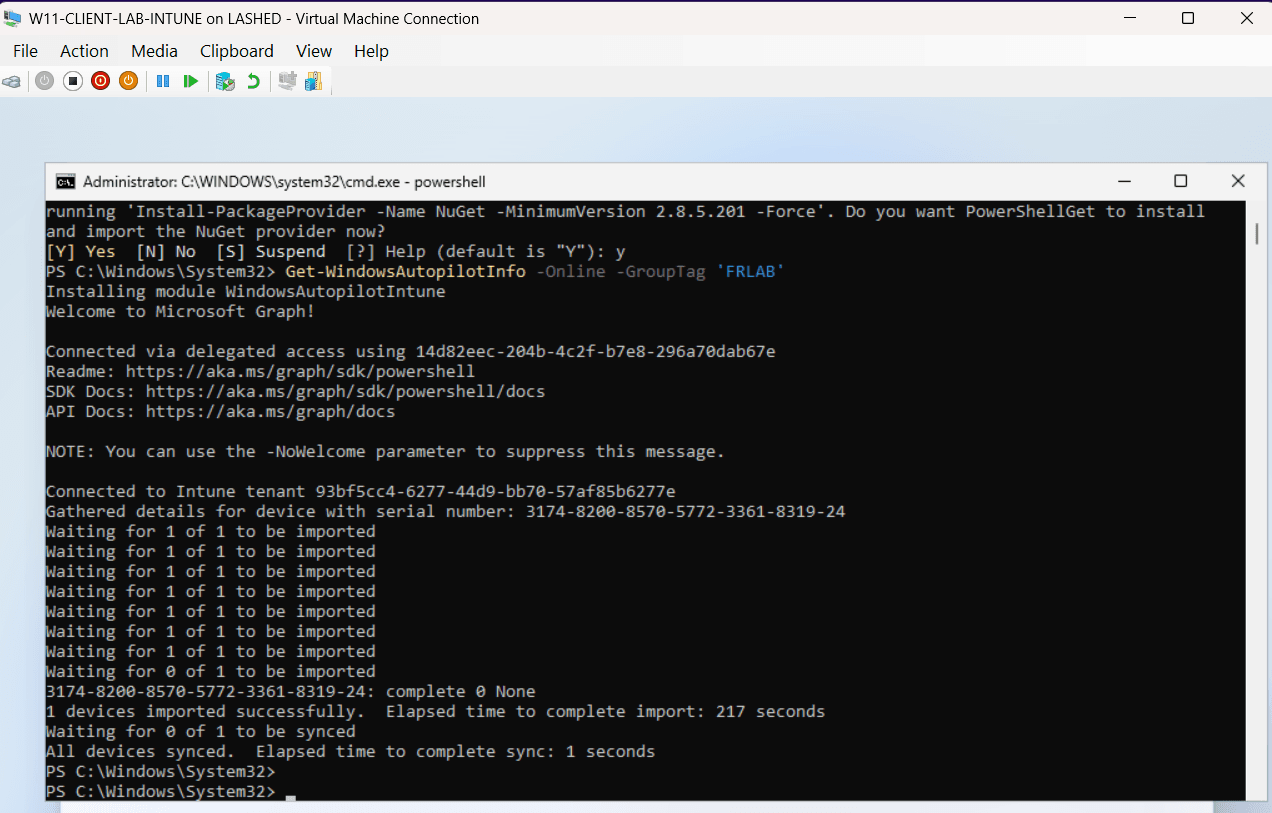
Task: Save VM state with the orange power icon
Action: click(x=128, y=82)
